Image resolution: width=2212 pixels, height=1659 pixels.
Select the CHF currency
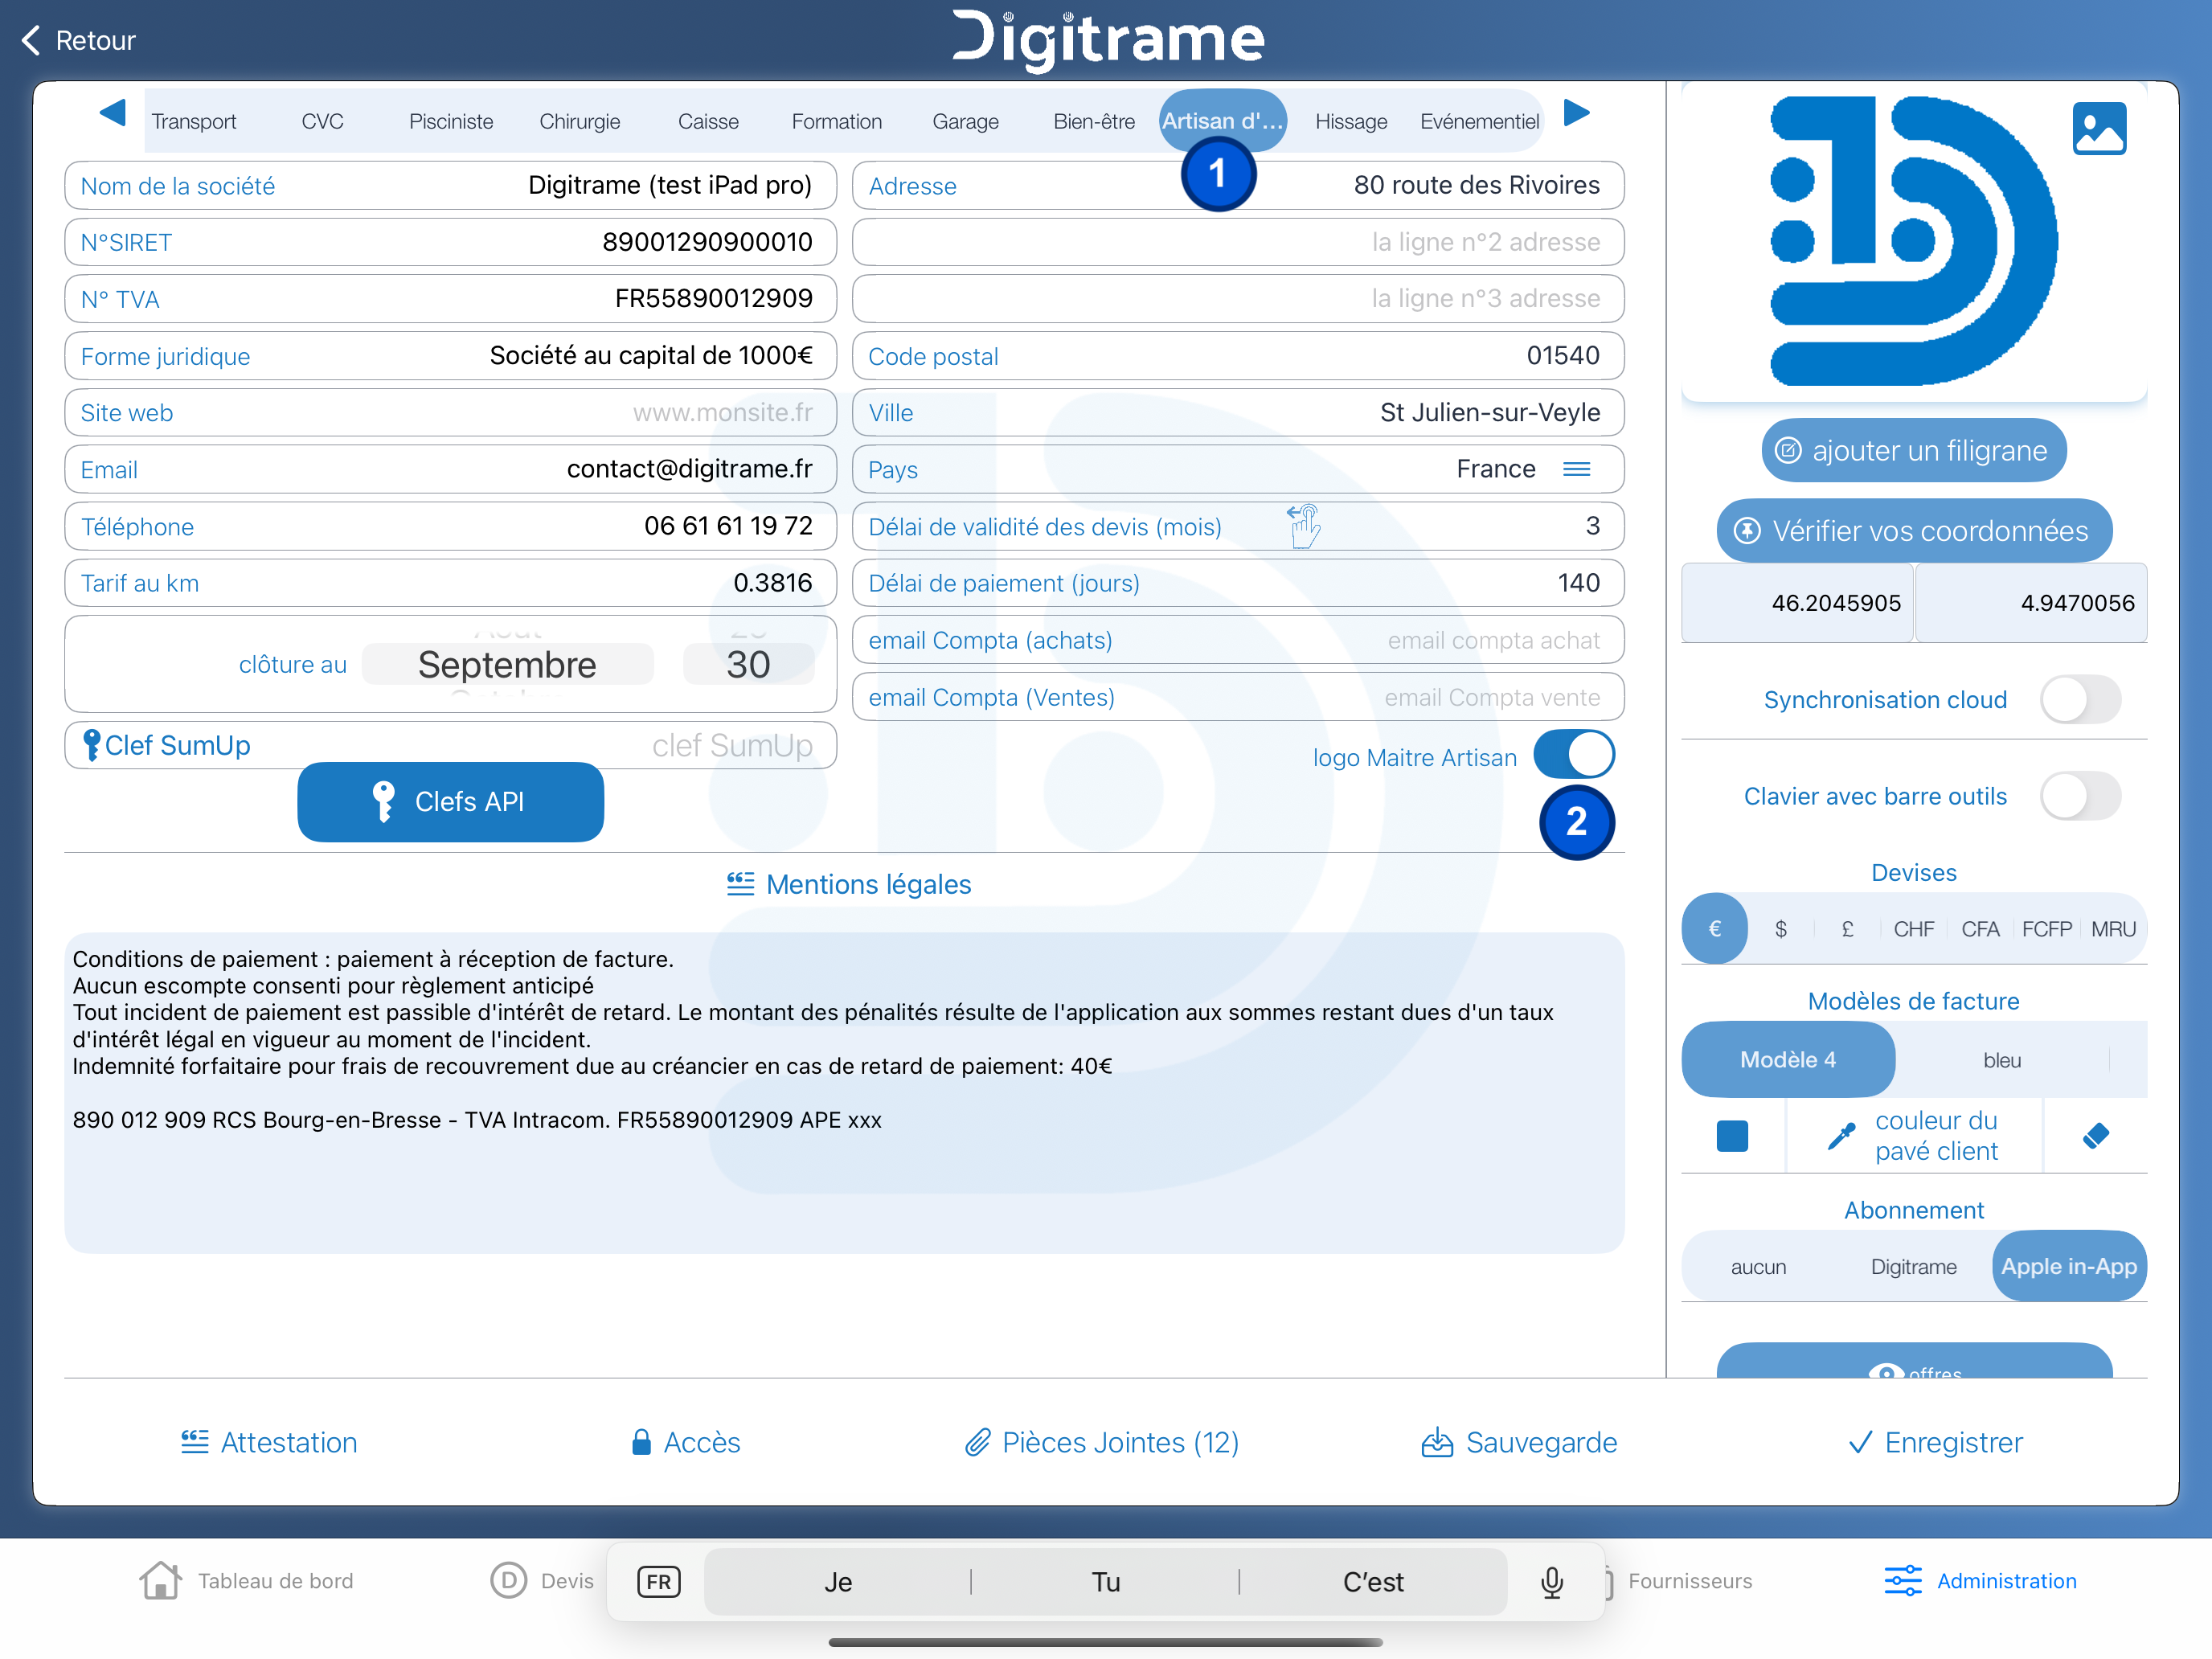click(1914, 929)
